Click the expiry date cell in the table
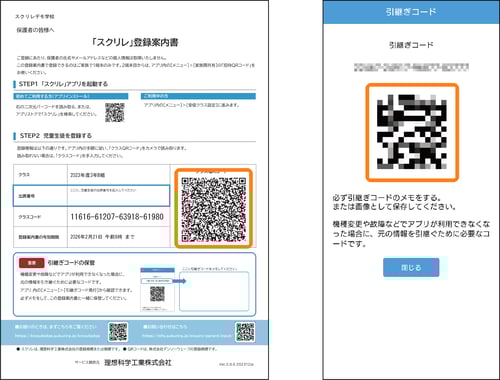The image size is (500, 380). point(118,237)
